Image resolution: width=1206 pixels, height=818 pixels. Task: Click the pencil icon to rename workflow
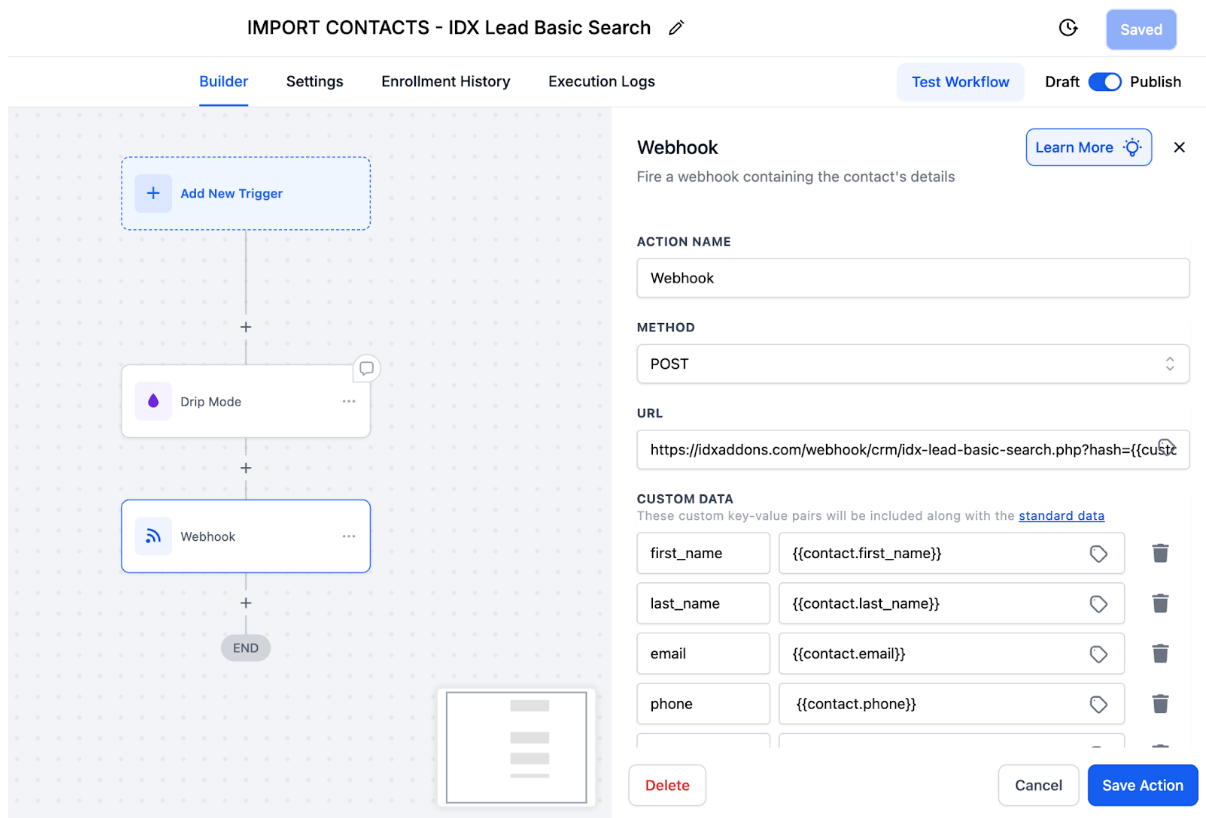click(676, 28)
